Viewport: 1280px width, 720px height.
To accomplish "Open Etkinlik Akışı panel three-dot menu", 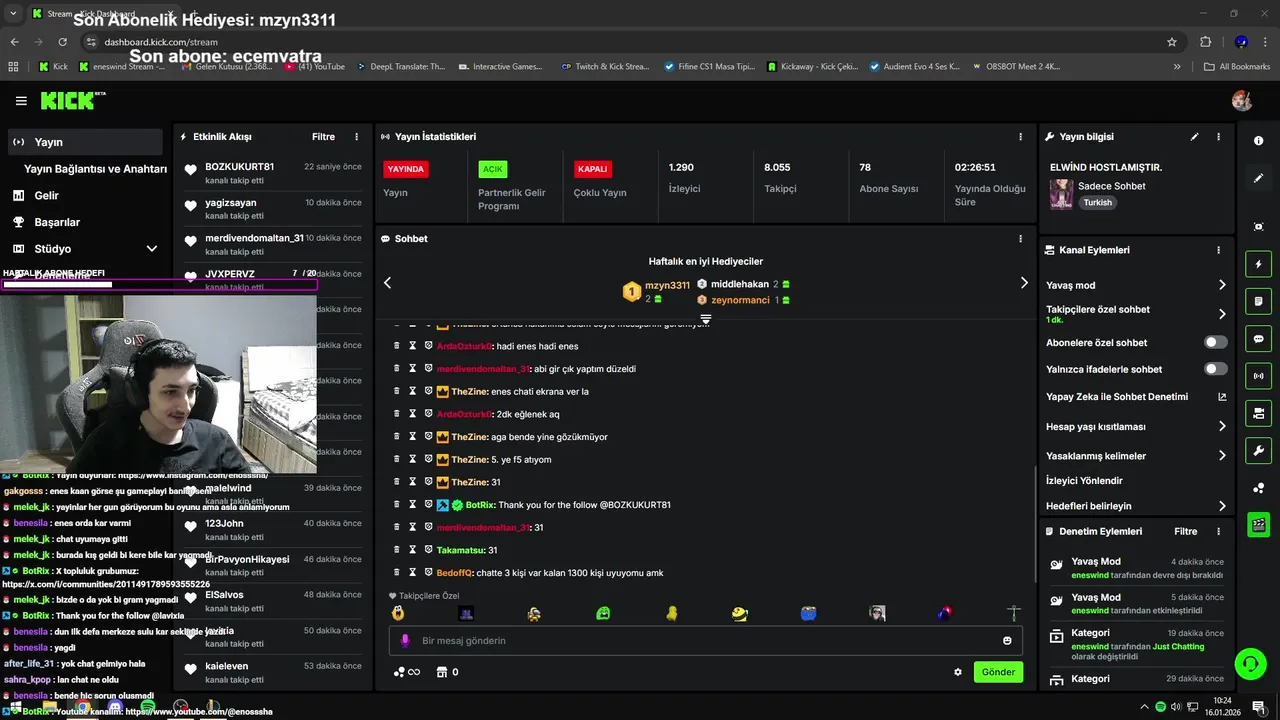I will point(356,137).
